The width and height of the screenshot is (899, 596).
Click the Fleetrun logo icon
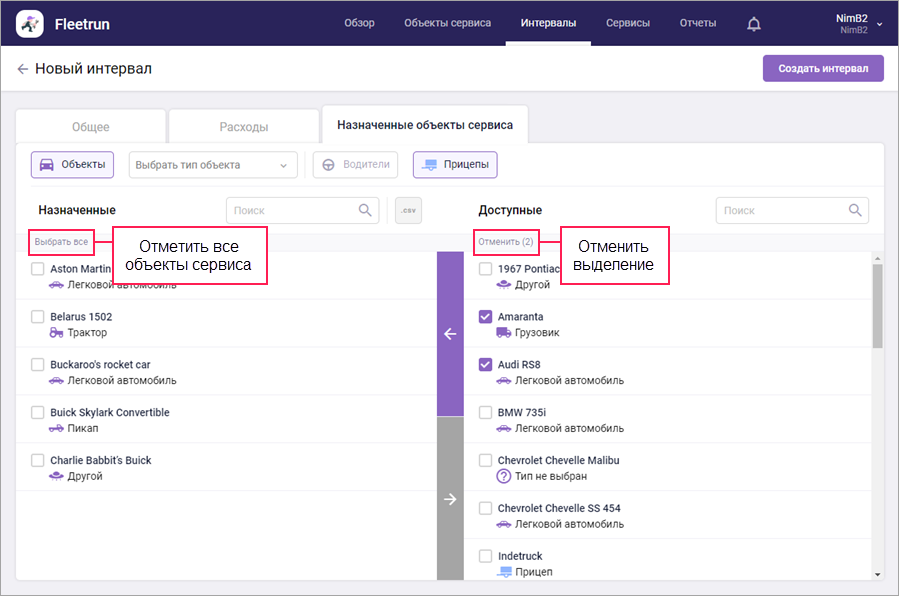[30, 23]
